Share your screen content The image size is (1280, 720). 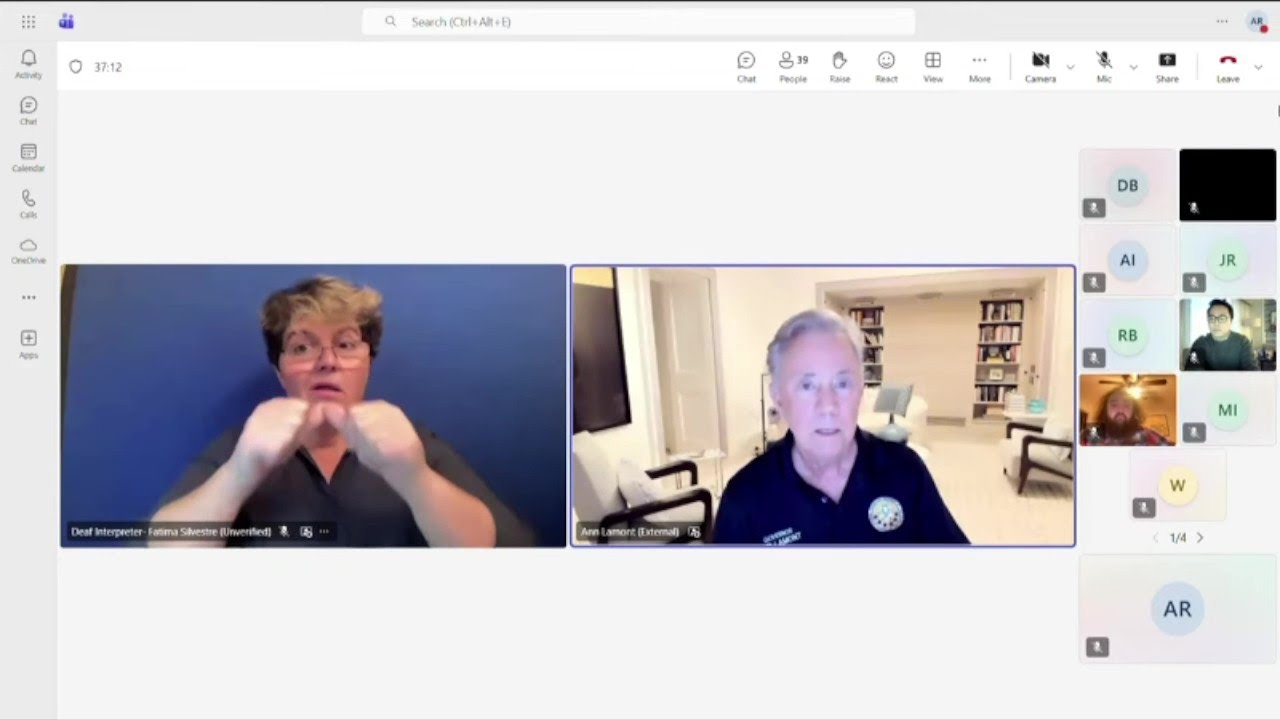[x=1167, y=67]
